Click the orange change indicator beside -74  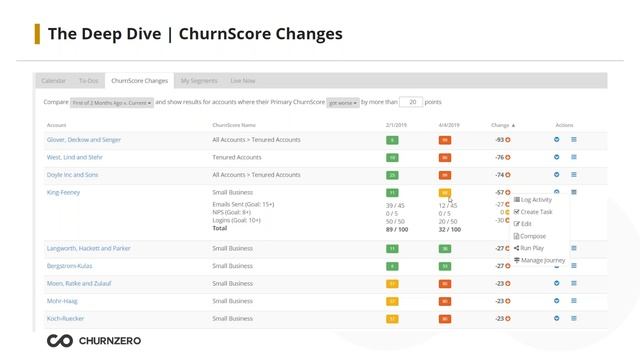point(508,175)
